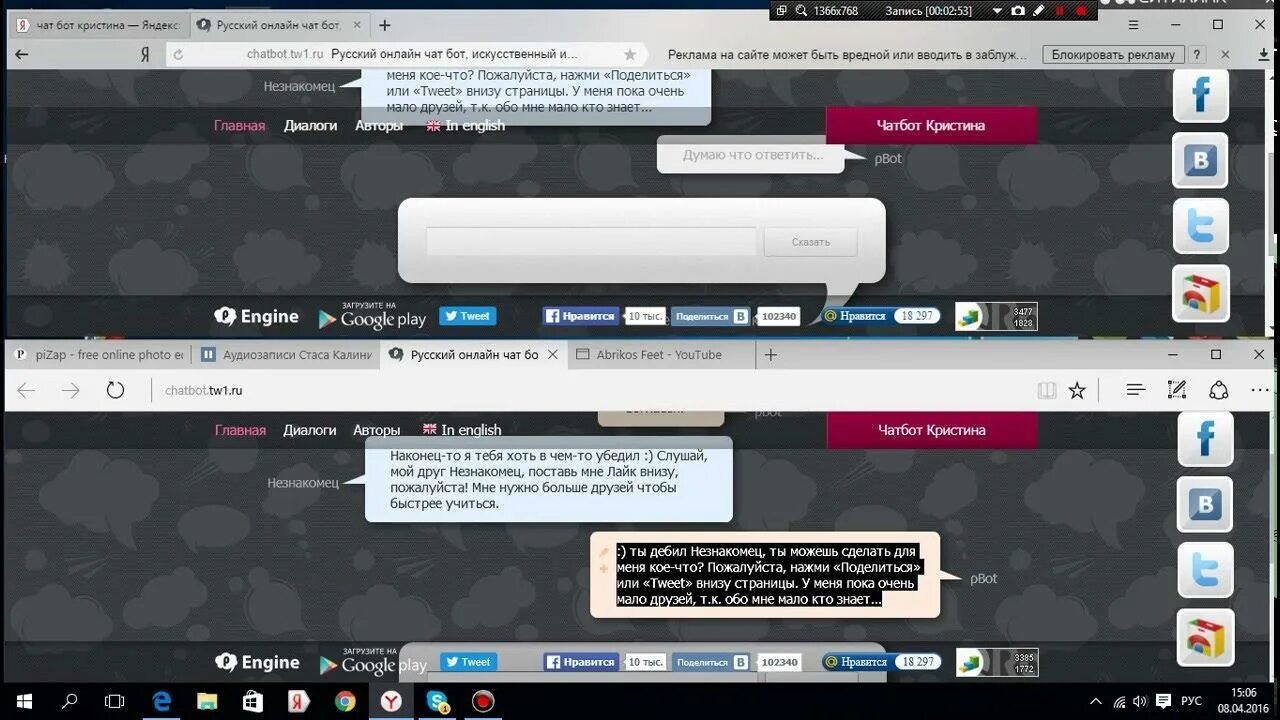Click 'In english' in upper window nav
The image size is (1280, 720).
(x=466, y=125)
